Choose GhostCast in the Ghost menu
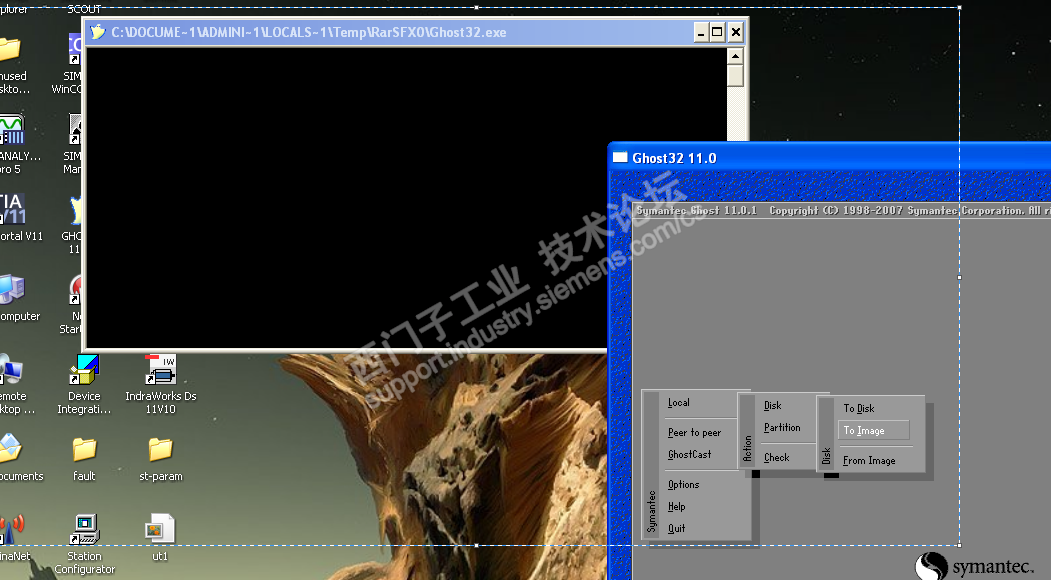1051x580 pixels. pos(689,455)
